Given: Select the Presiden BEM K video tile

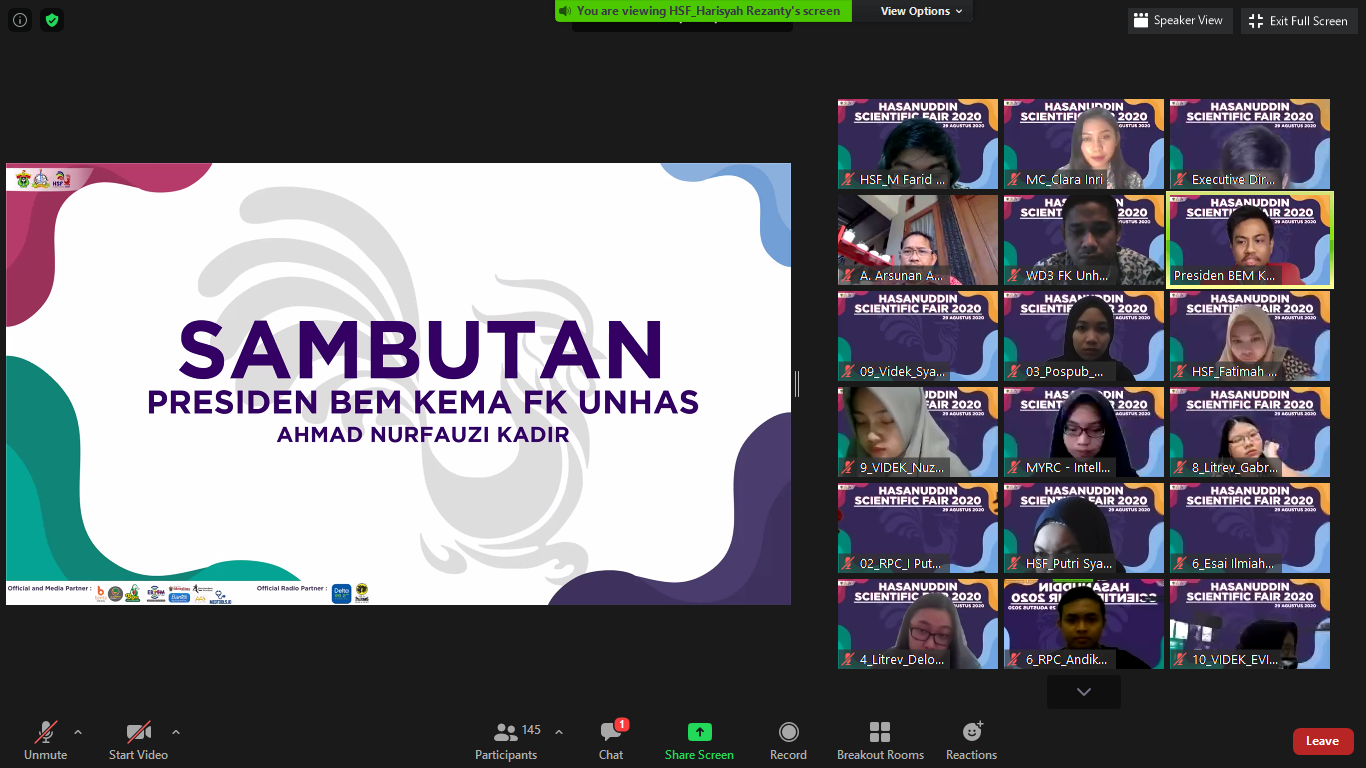Looking at the screenshot, I should tap(1250, 240).
